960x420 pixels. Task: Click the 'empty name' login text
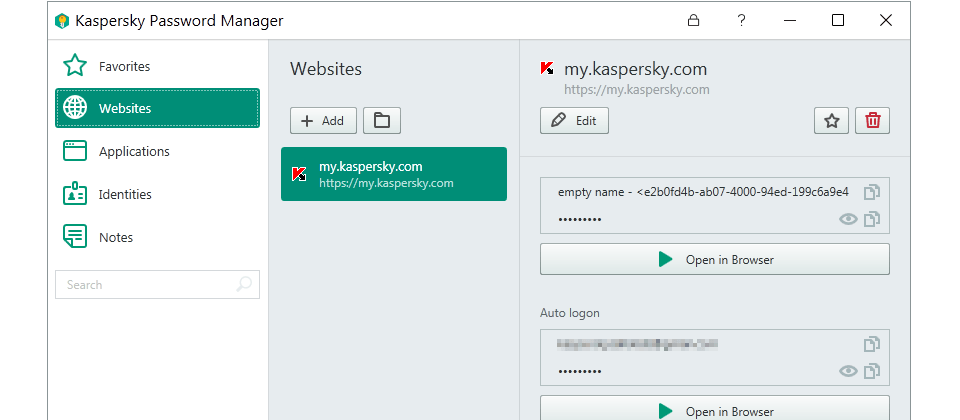(x=703, y=192)
